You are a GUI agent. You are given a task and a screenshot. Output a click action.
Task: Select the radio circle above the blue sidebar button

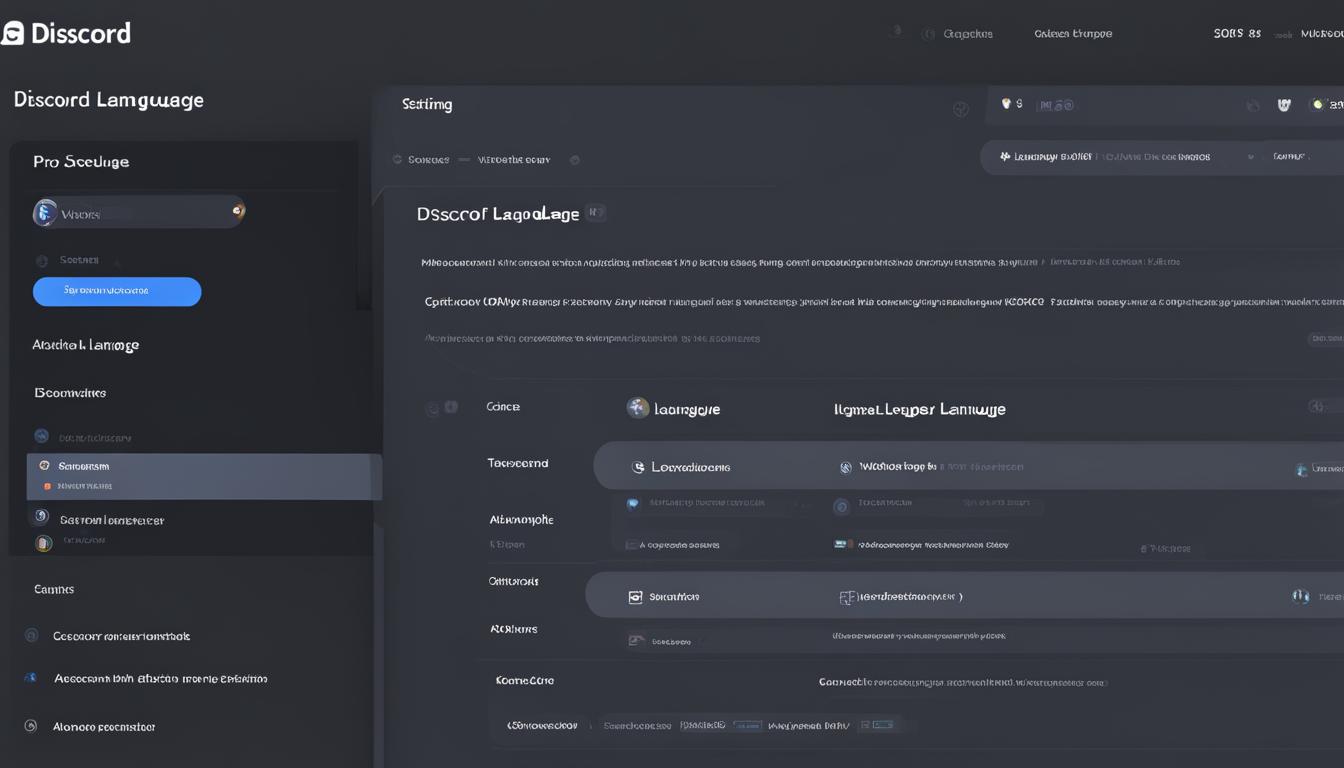tap(41, 261)
